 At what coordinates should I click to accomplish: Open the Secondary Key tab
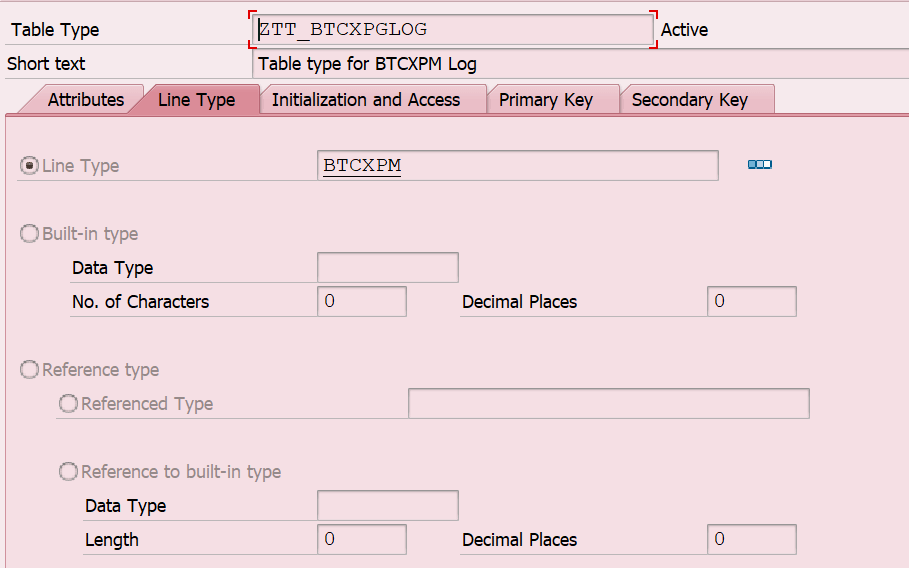click(x=690, y=100)
